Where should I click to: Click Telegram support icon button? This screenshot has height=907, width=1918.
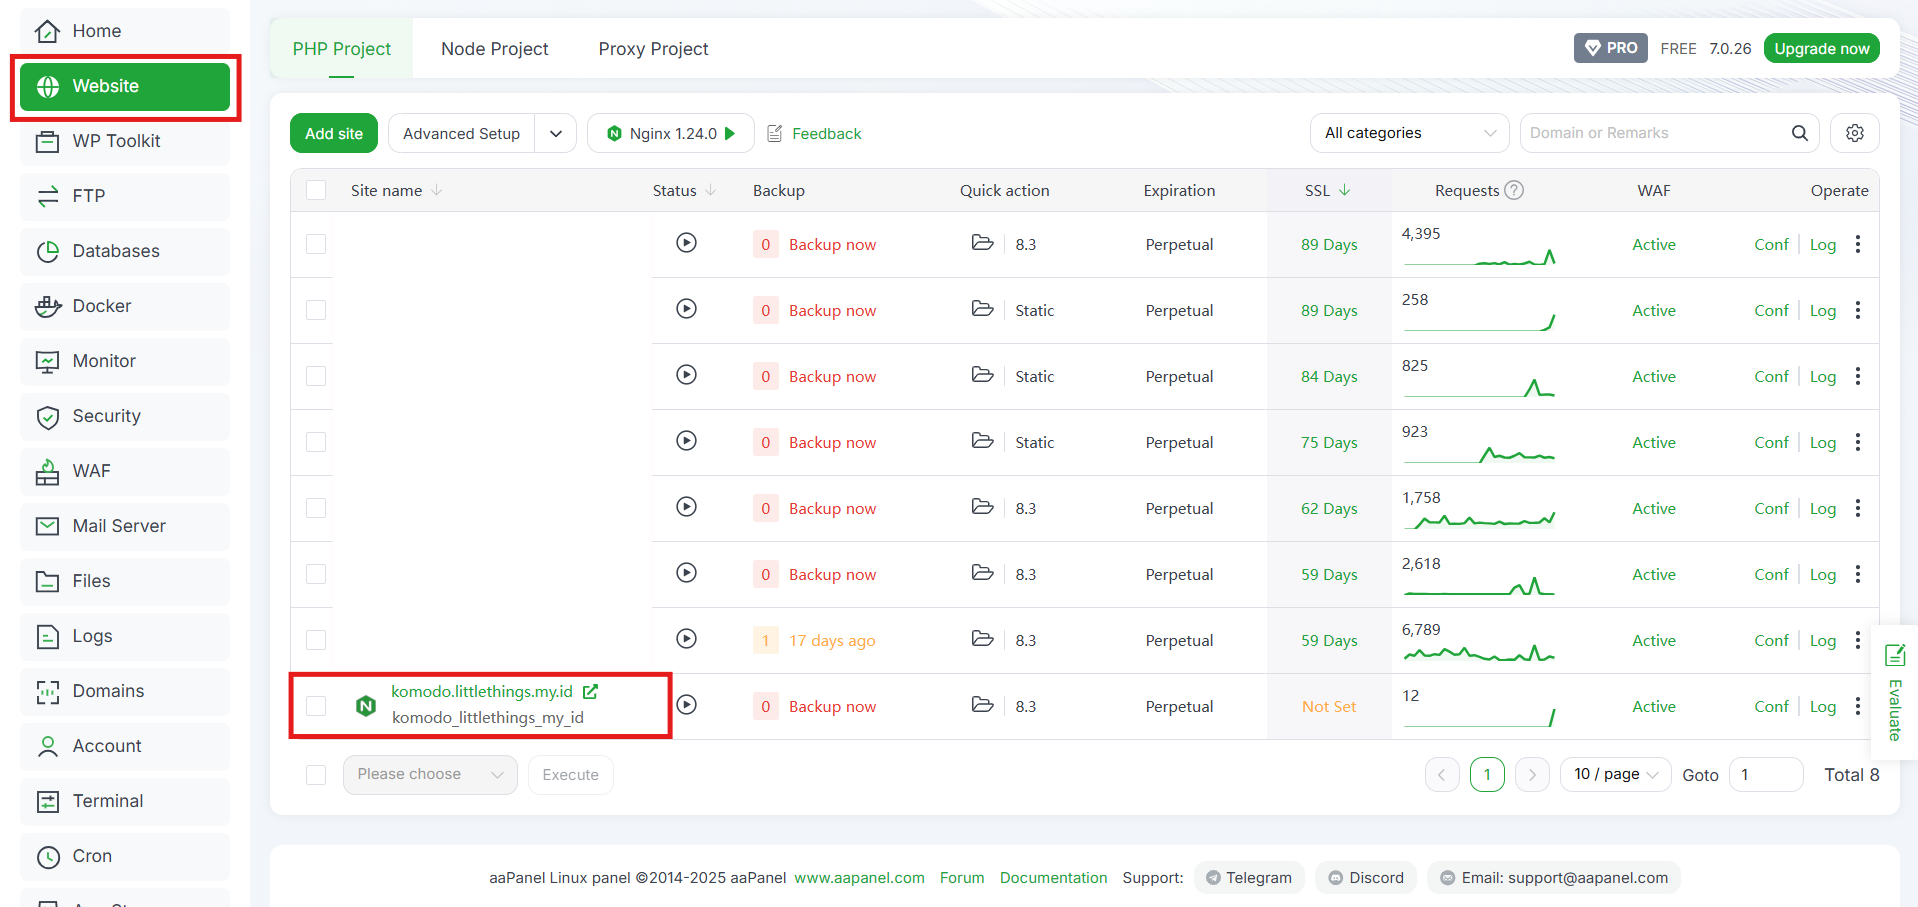1249,877
